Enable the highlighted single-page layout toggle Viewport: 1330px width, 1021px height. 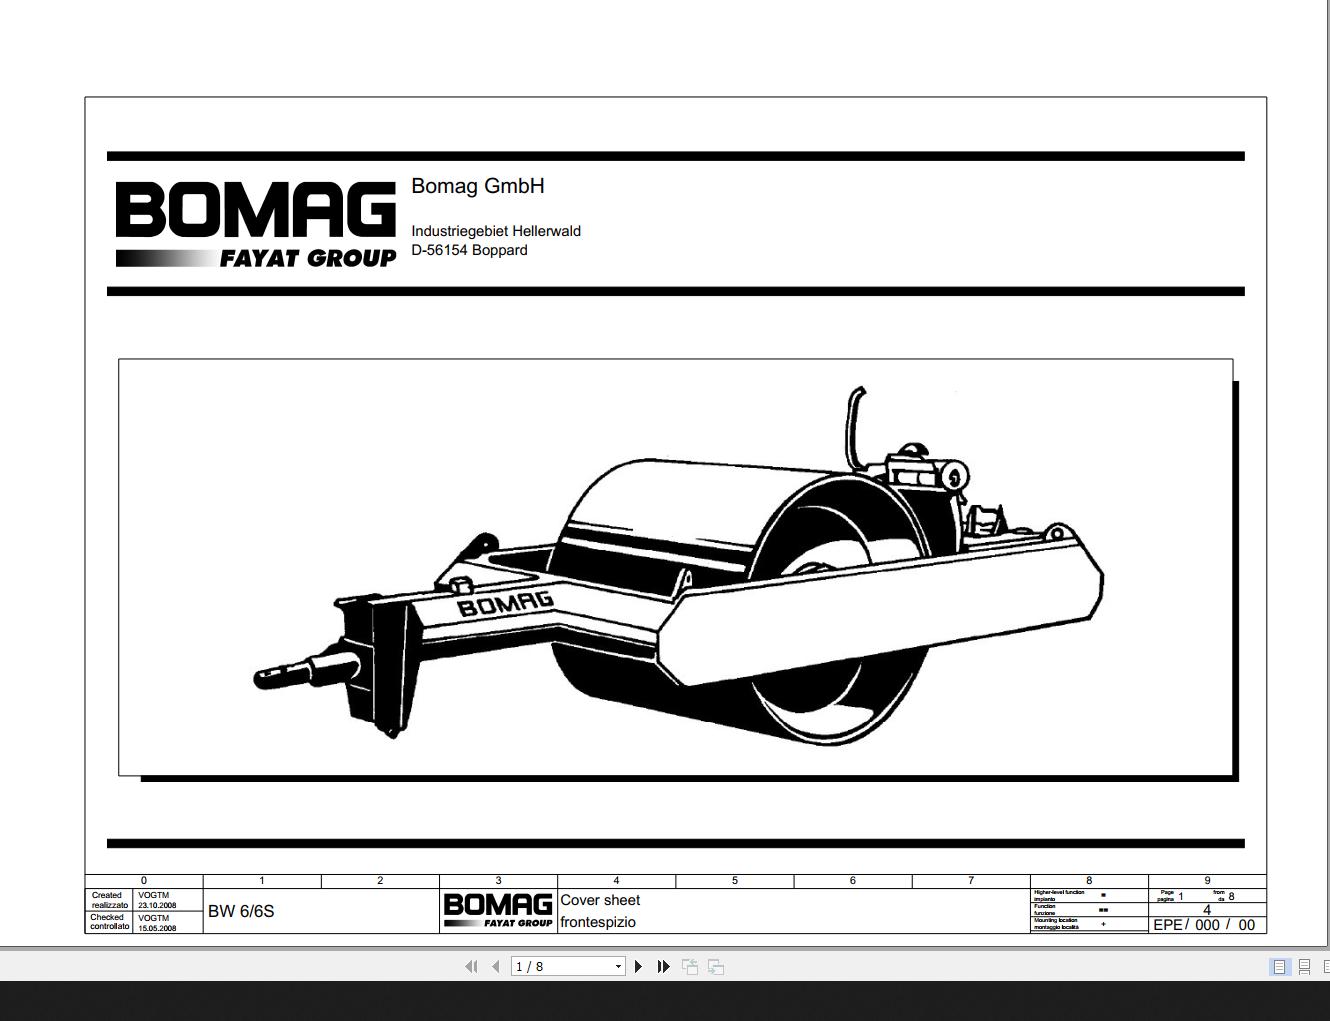[x=1279, y=966]
